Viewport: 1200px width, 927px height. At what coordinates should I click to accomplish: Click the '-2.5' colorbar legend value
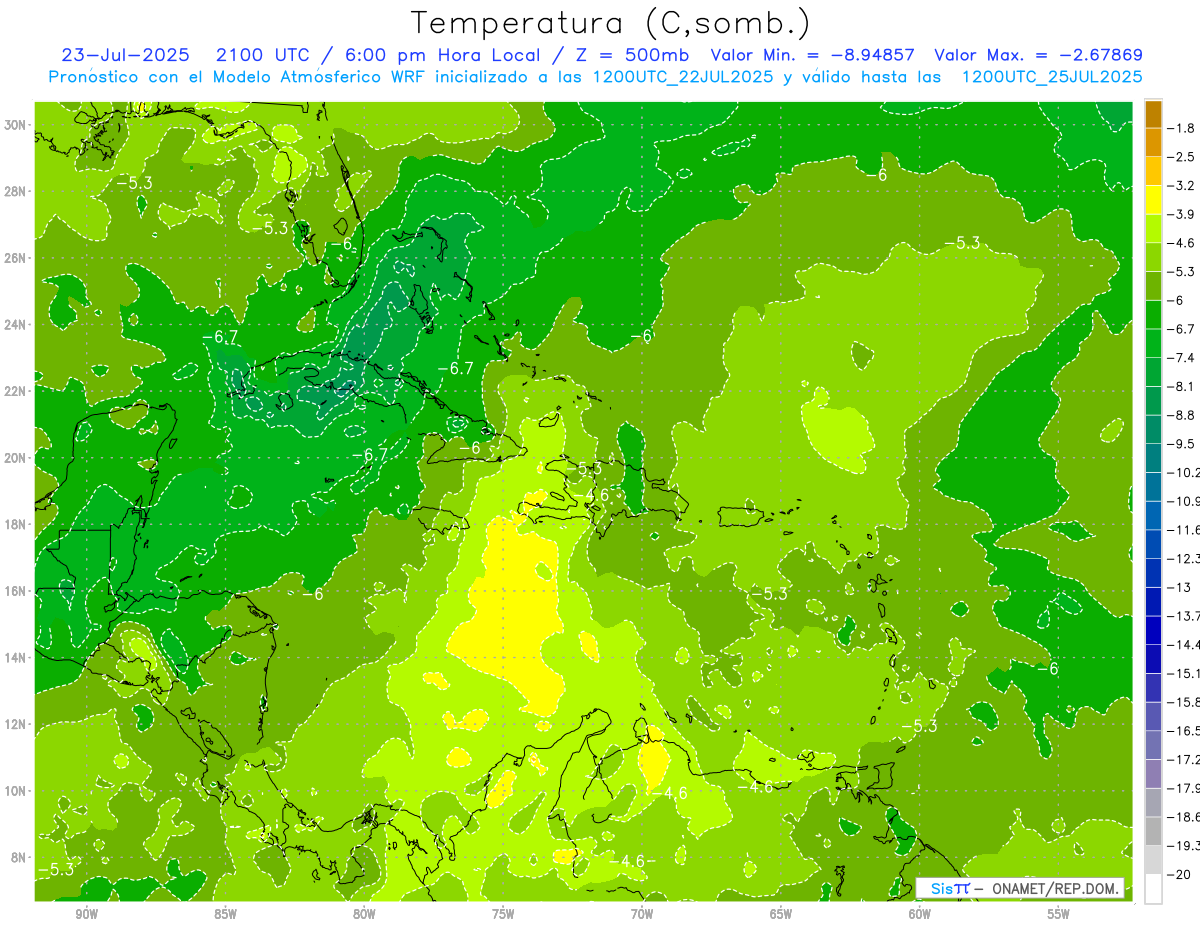coord(1181,157)
